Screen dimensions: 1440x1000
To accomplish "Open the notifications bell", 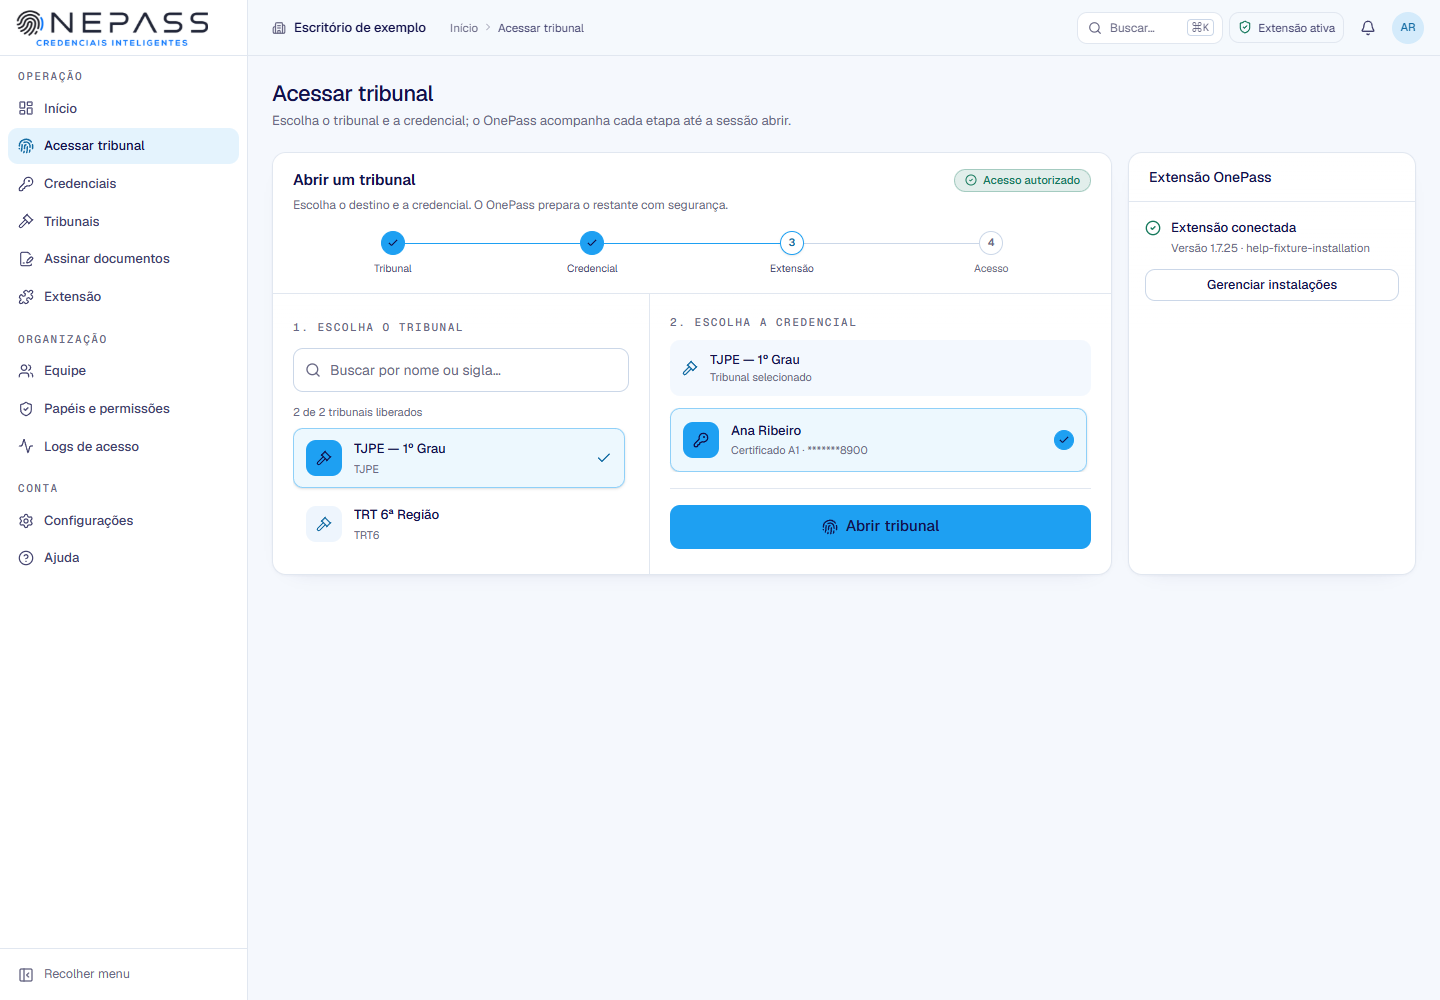I will pyautogui.click(x=1368, y=28).
